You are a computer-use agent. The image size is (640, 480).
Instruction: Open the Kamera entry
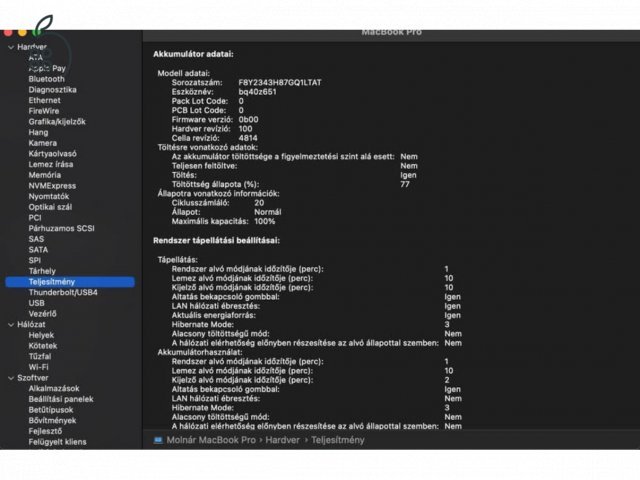pos(42,143)
